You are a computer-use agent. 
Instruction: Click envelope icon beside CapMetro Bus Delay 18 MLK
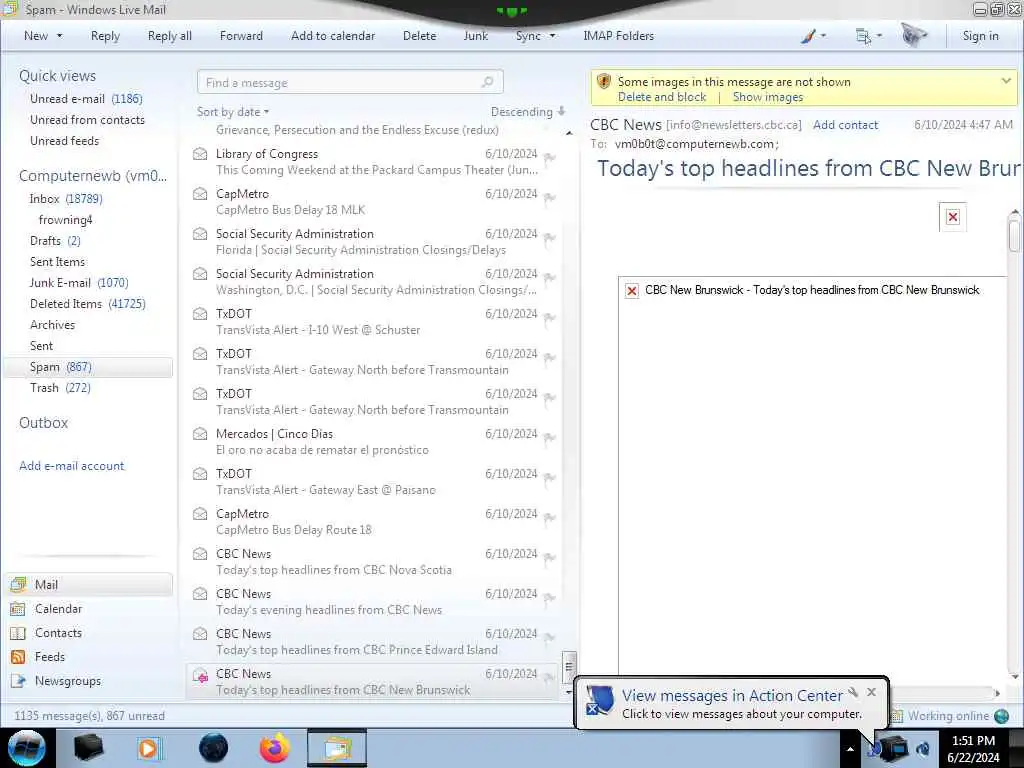point(200,194)
